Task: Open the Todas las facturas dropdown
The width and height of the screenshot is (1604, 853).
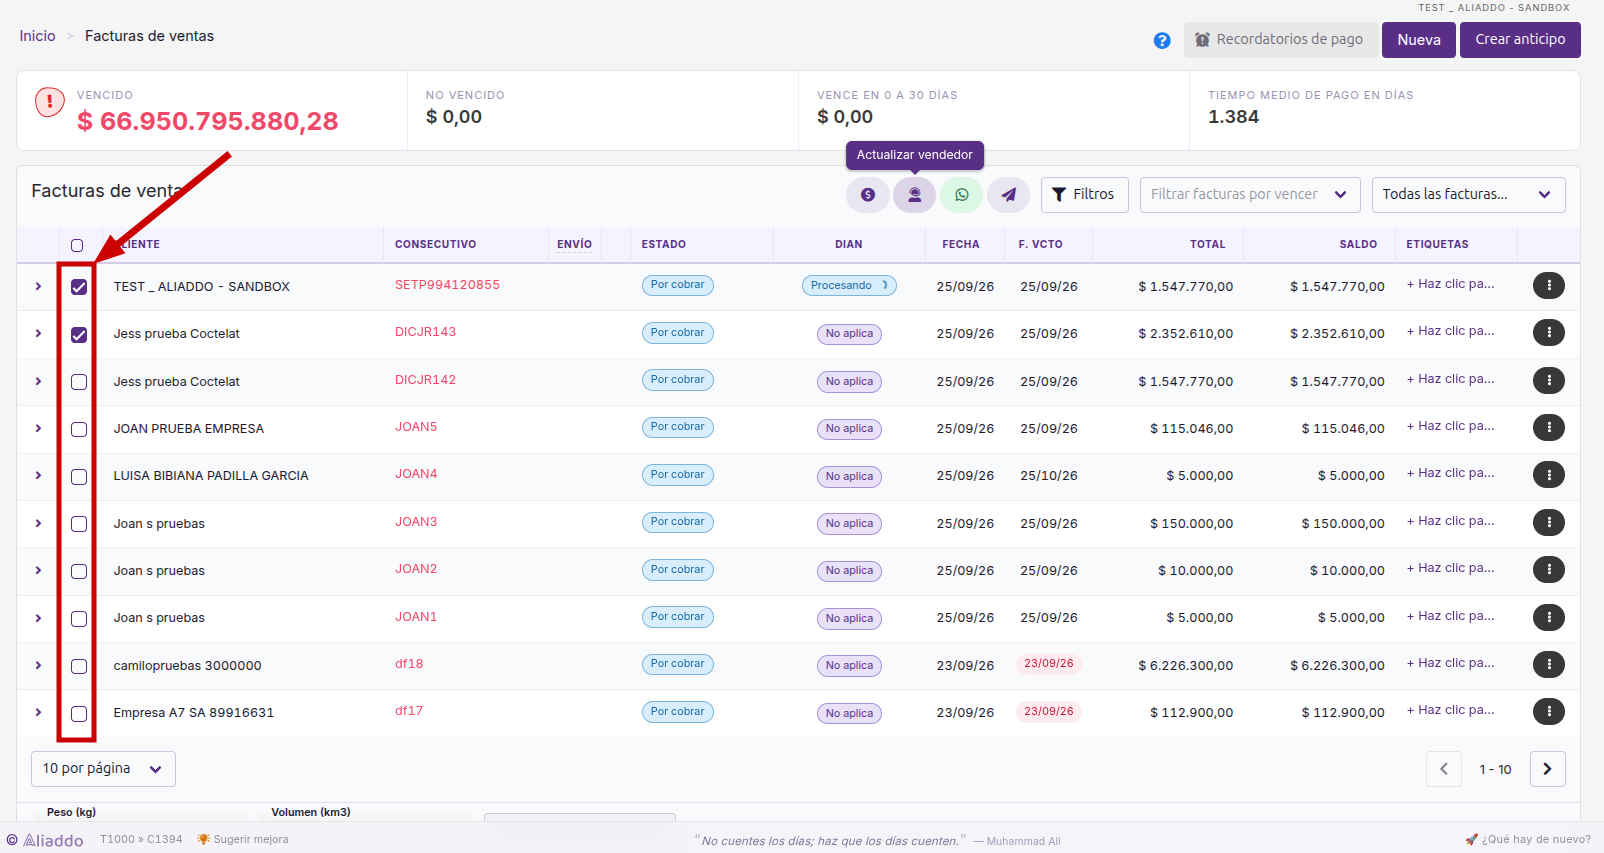Action: 1468,195
